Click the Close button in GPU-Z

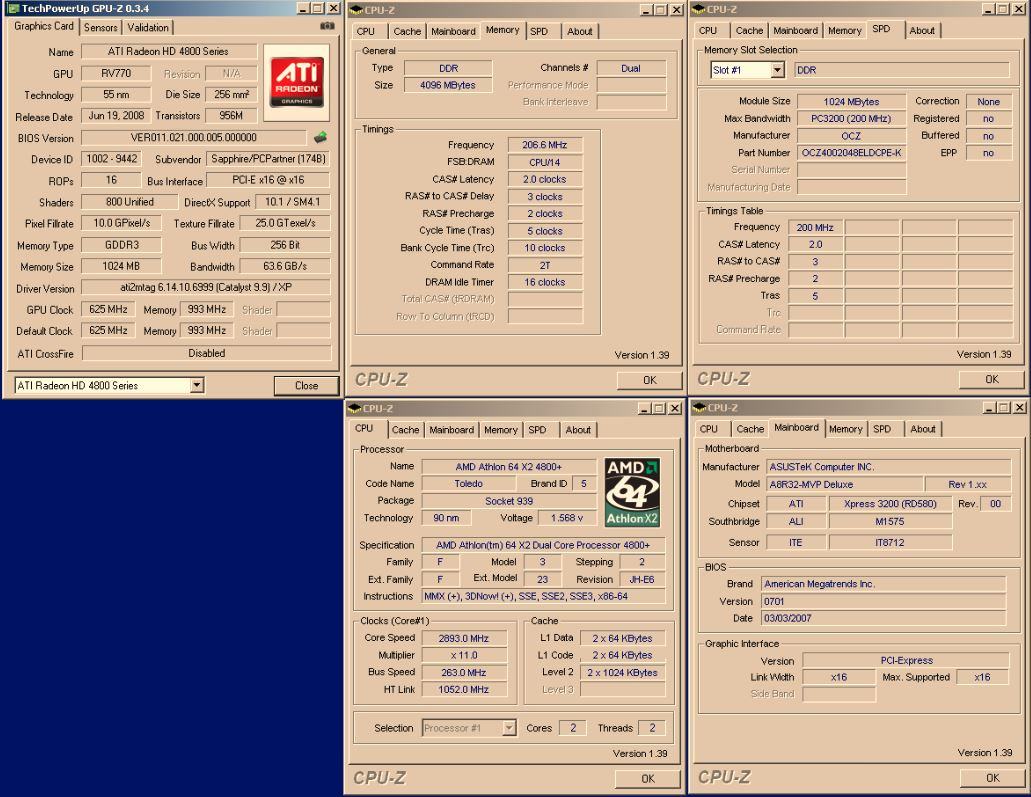click(x=306, y=386)
